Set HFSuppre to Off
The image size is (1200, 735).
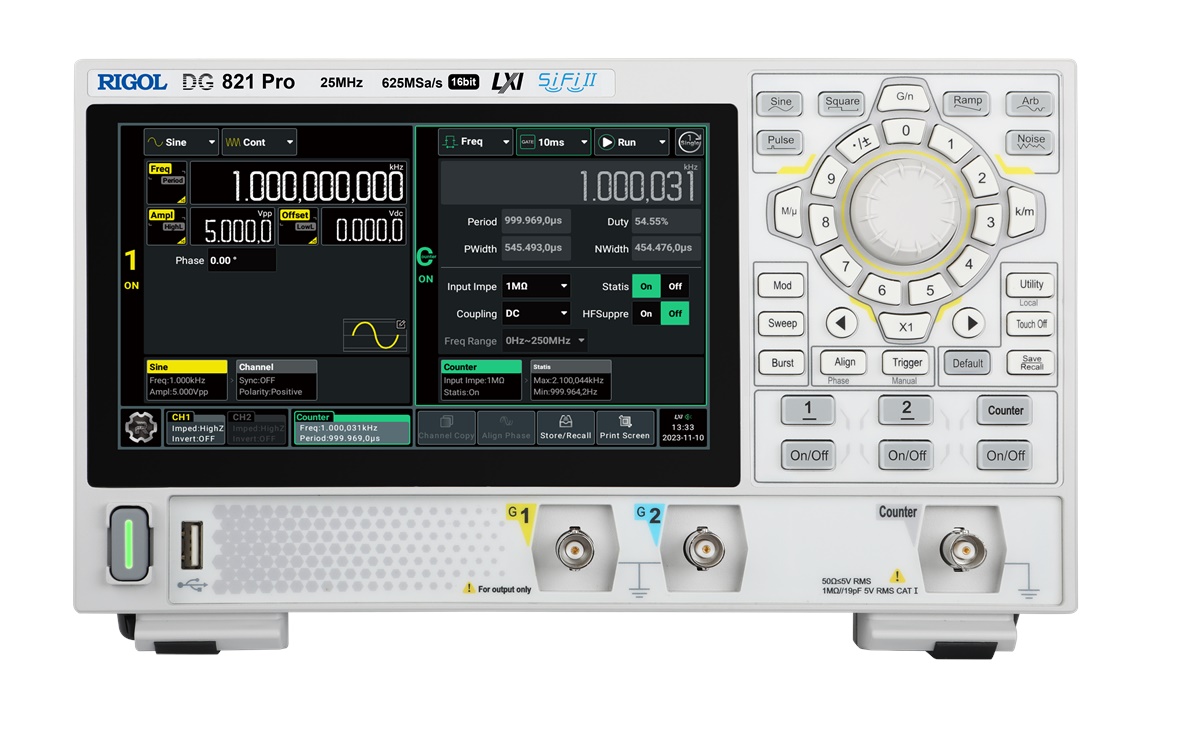(x=675, y=314)
